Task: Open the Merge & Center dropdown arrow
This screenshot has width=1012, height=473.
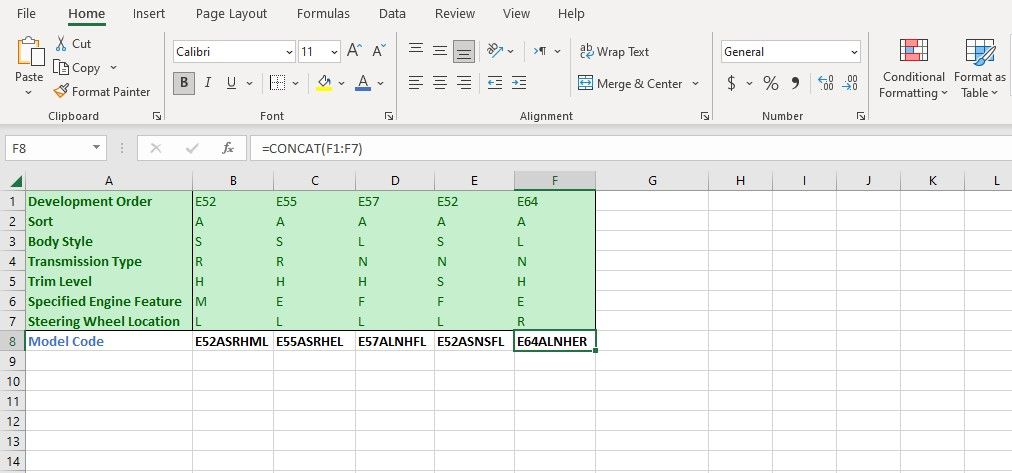Action: (695, 84)
